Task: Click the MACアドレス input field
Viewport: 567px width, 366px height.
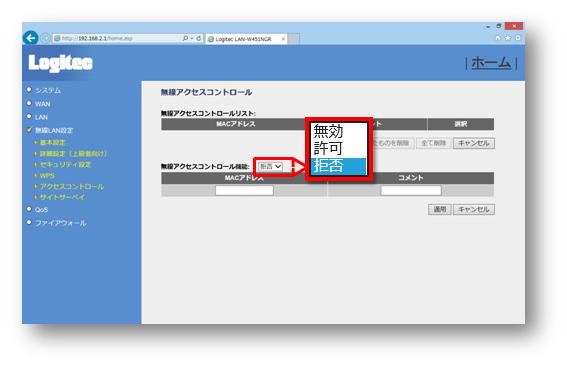Action: click(244, 191)
